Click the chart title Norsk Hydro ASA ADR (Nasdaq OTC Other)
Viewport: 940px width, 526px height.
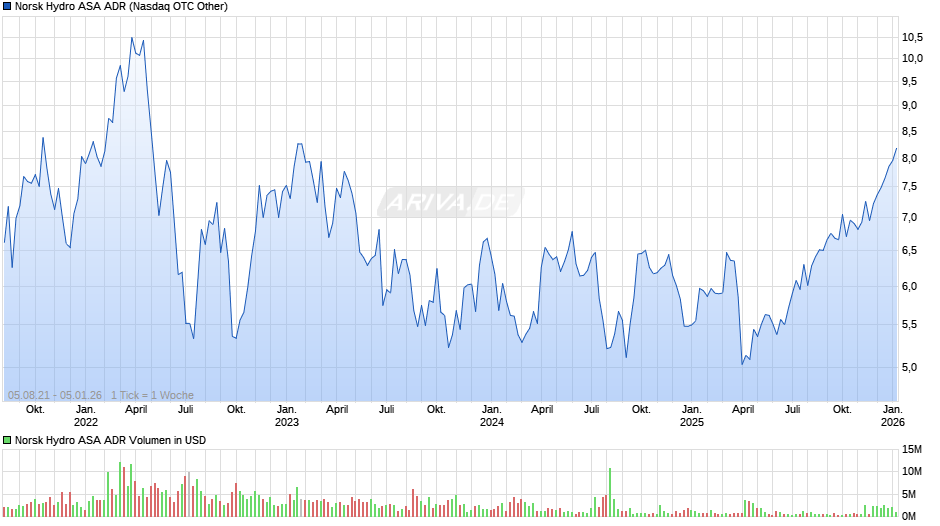(121, 7)
